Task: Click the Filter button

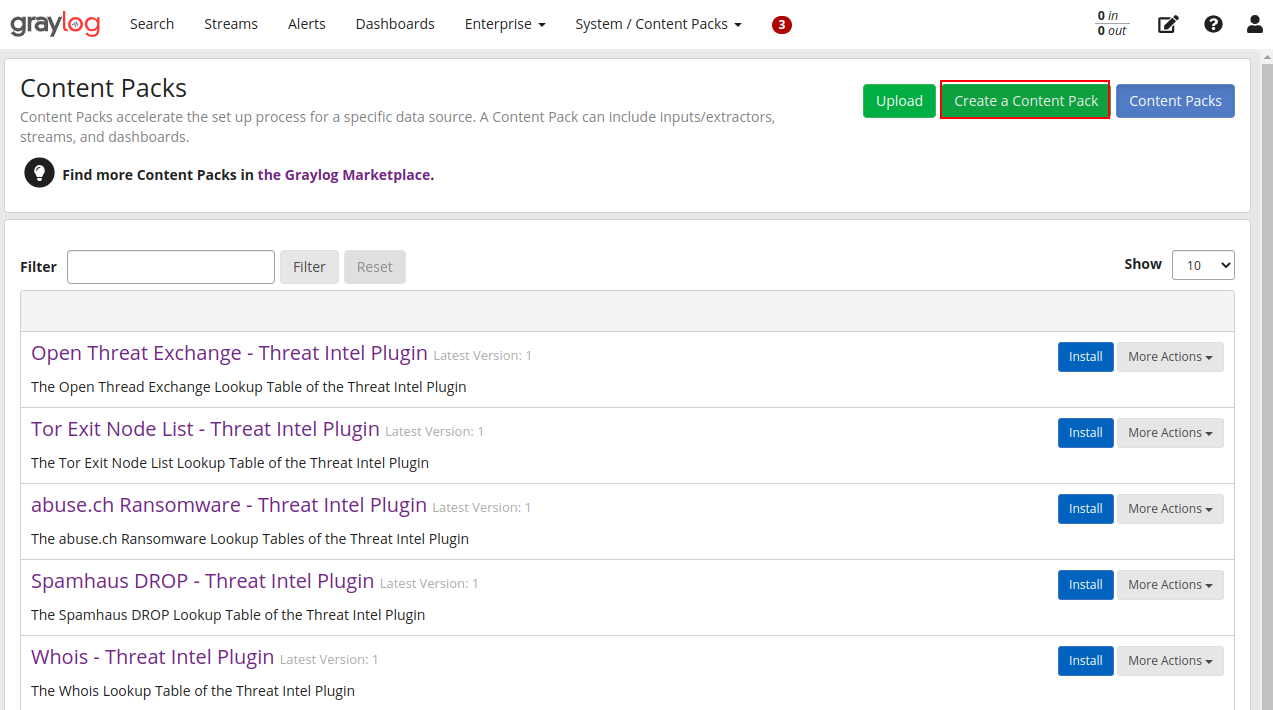Action: 309,267
